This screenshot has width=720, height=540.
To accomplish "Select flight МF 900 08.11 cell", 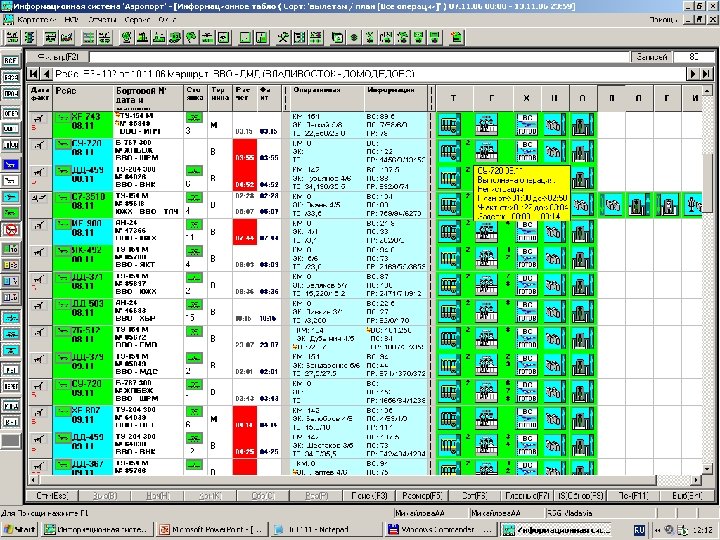I will [83, 231].
